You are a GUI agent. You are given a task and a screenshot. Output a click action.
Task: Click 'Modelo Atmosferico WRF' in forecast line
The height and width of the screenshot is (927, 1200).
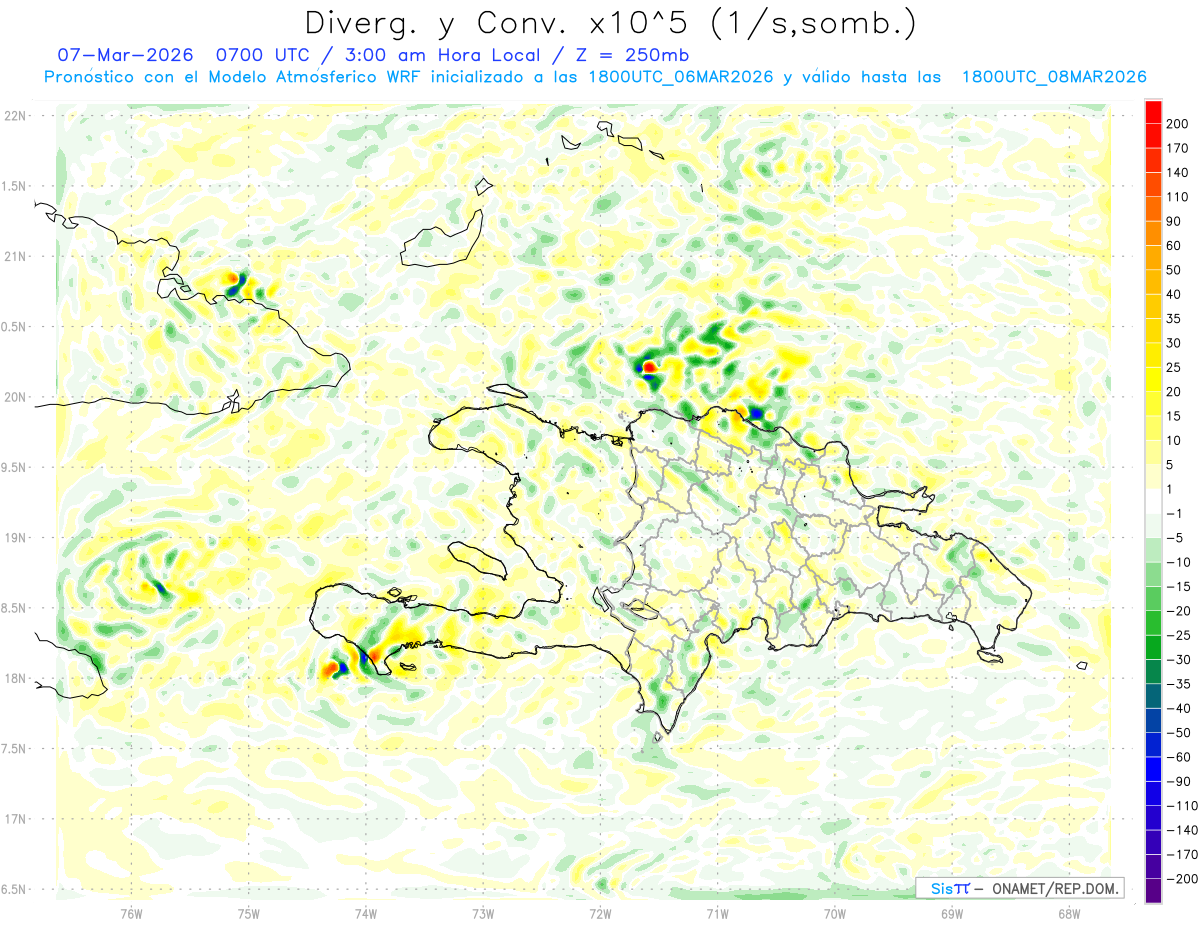click(x=315, y=77)
